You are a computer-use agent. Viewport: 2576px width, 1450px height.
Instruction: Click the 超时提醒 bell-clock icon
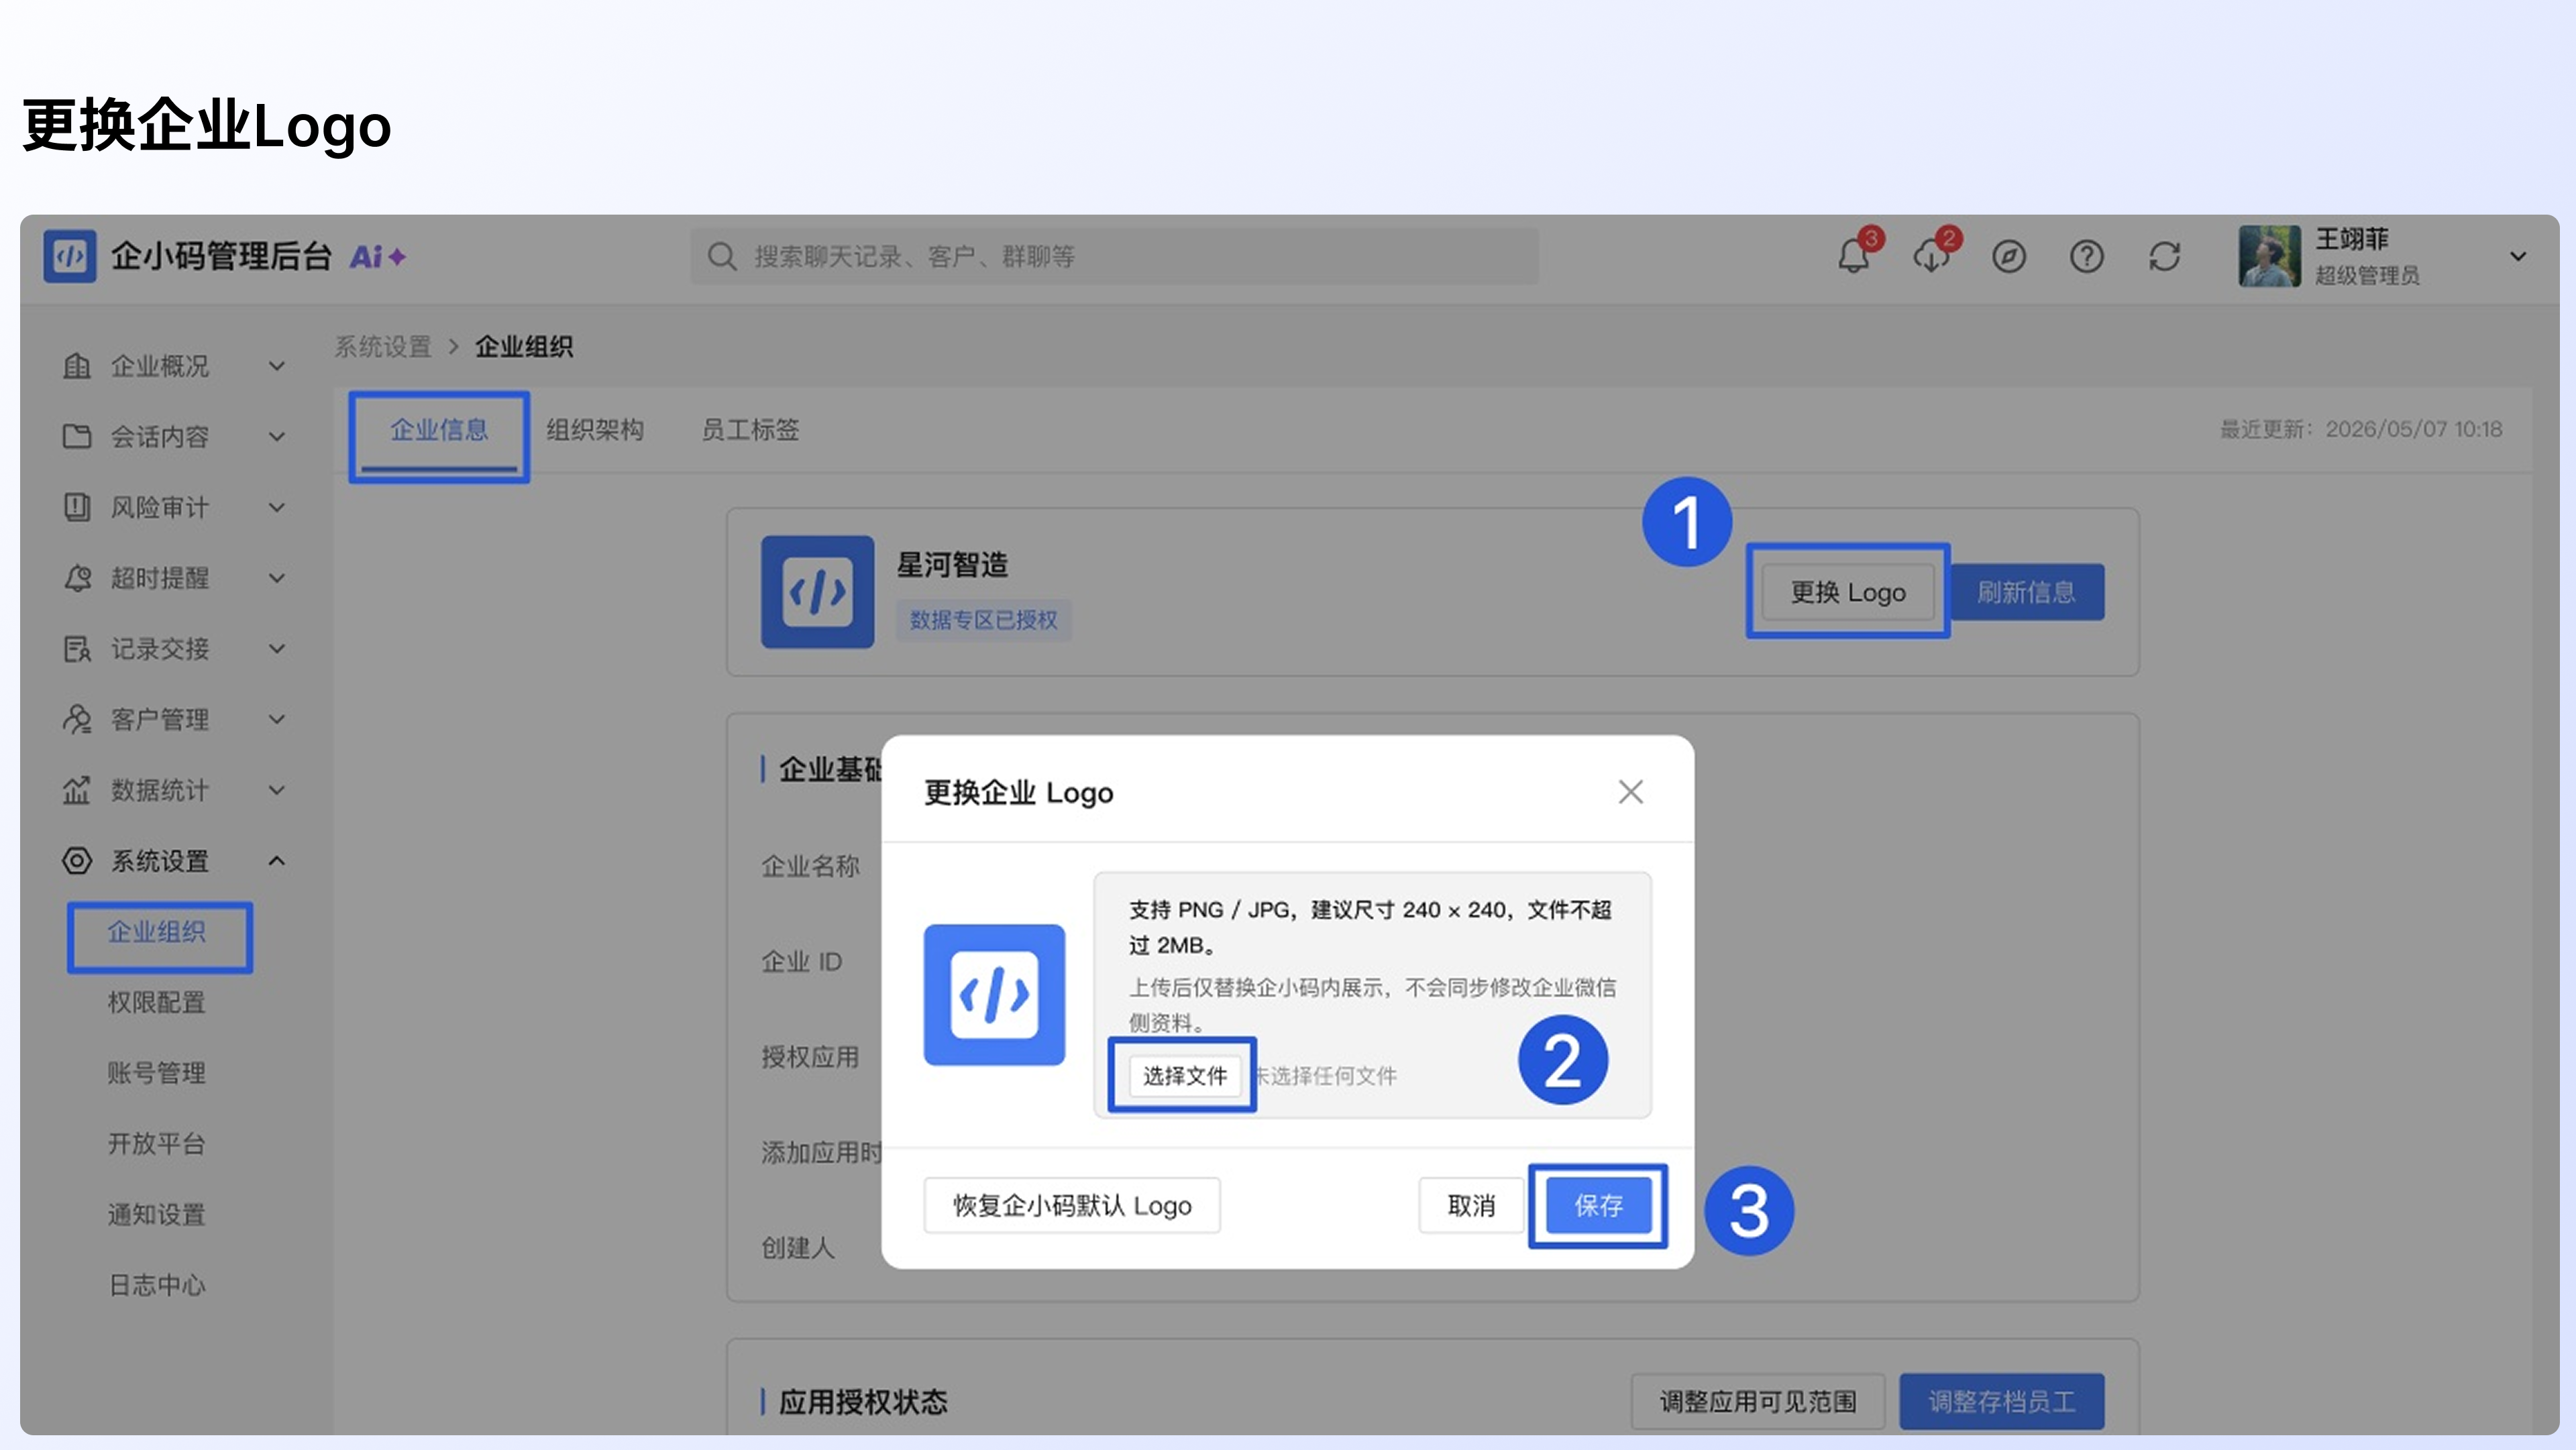click(77, 578)
